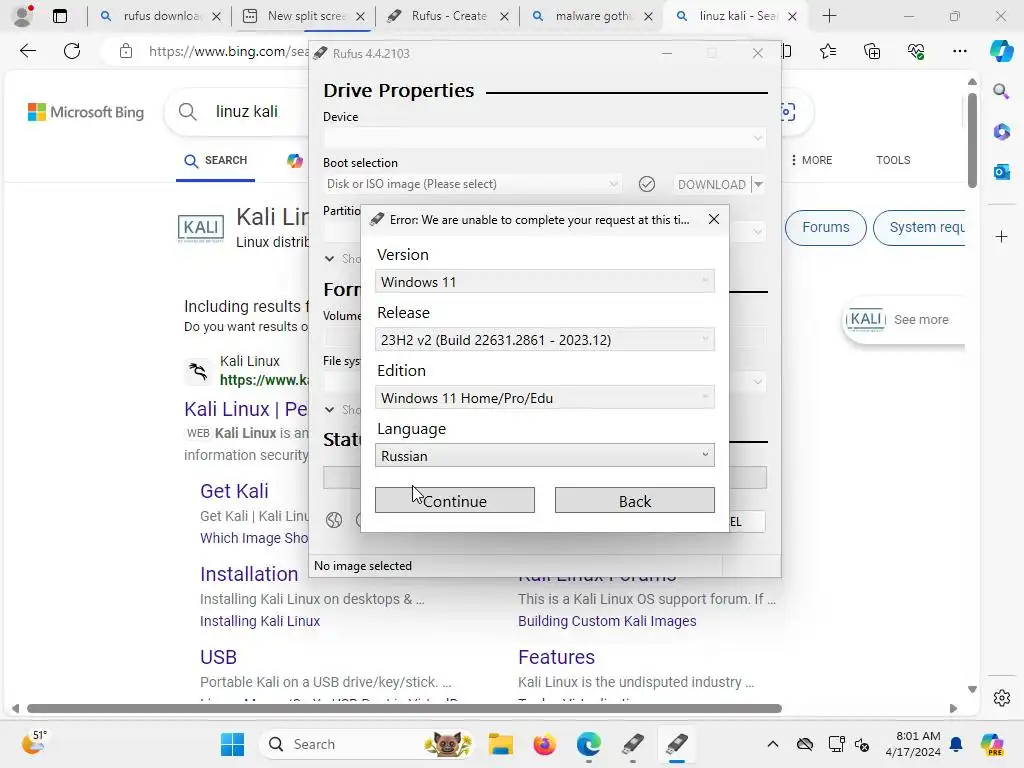
Task: Click Continue in the download dialog
Action: (x=455, y=500)
